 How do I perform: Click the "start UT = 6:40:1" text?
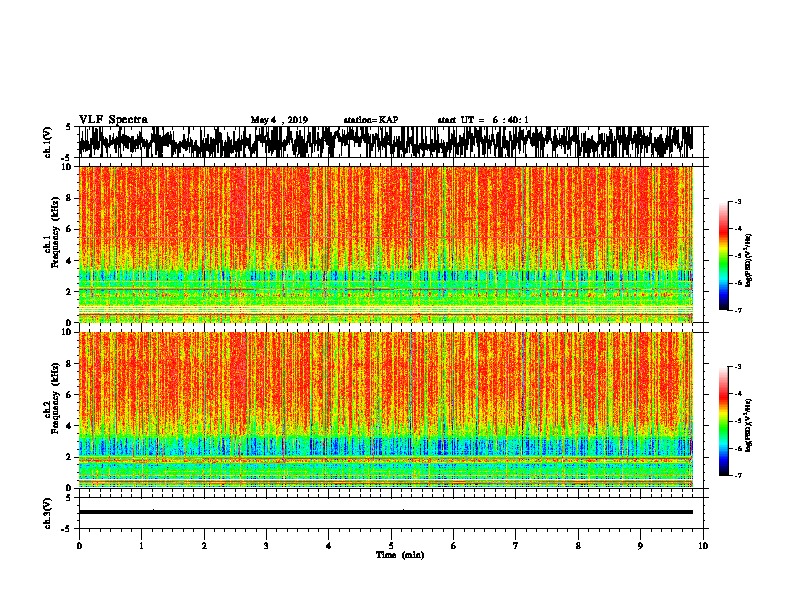click(x=483, y=120)
